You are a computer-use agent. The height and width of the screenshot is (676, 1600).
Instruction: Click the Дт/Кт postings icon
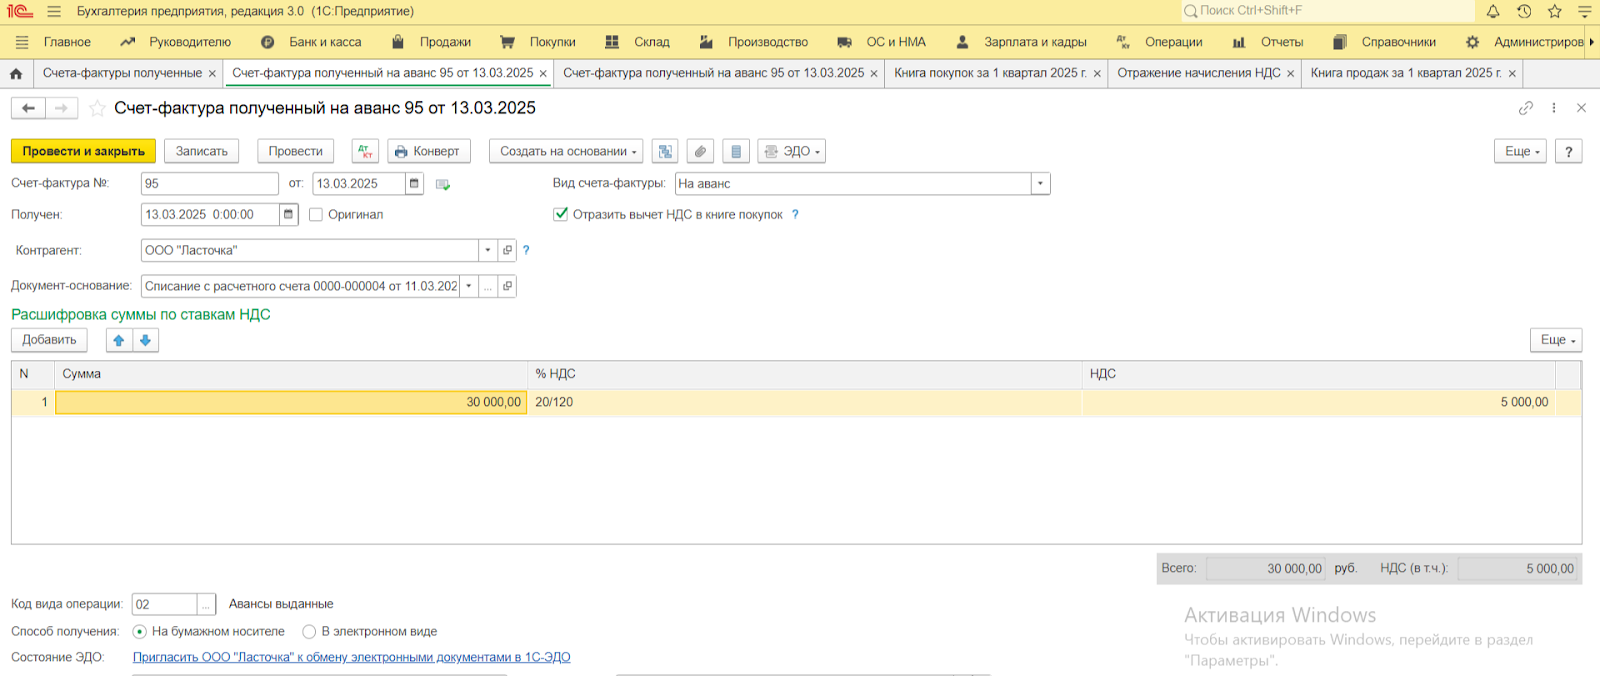click(x=365, y=151)
